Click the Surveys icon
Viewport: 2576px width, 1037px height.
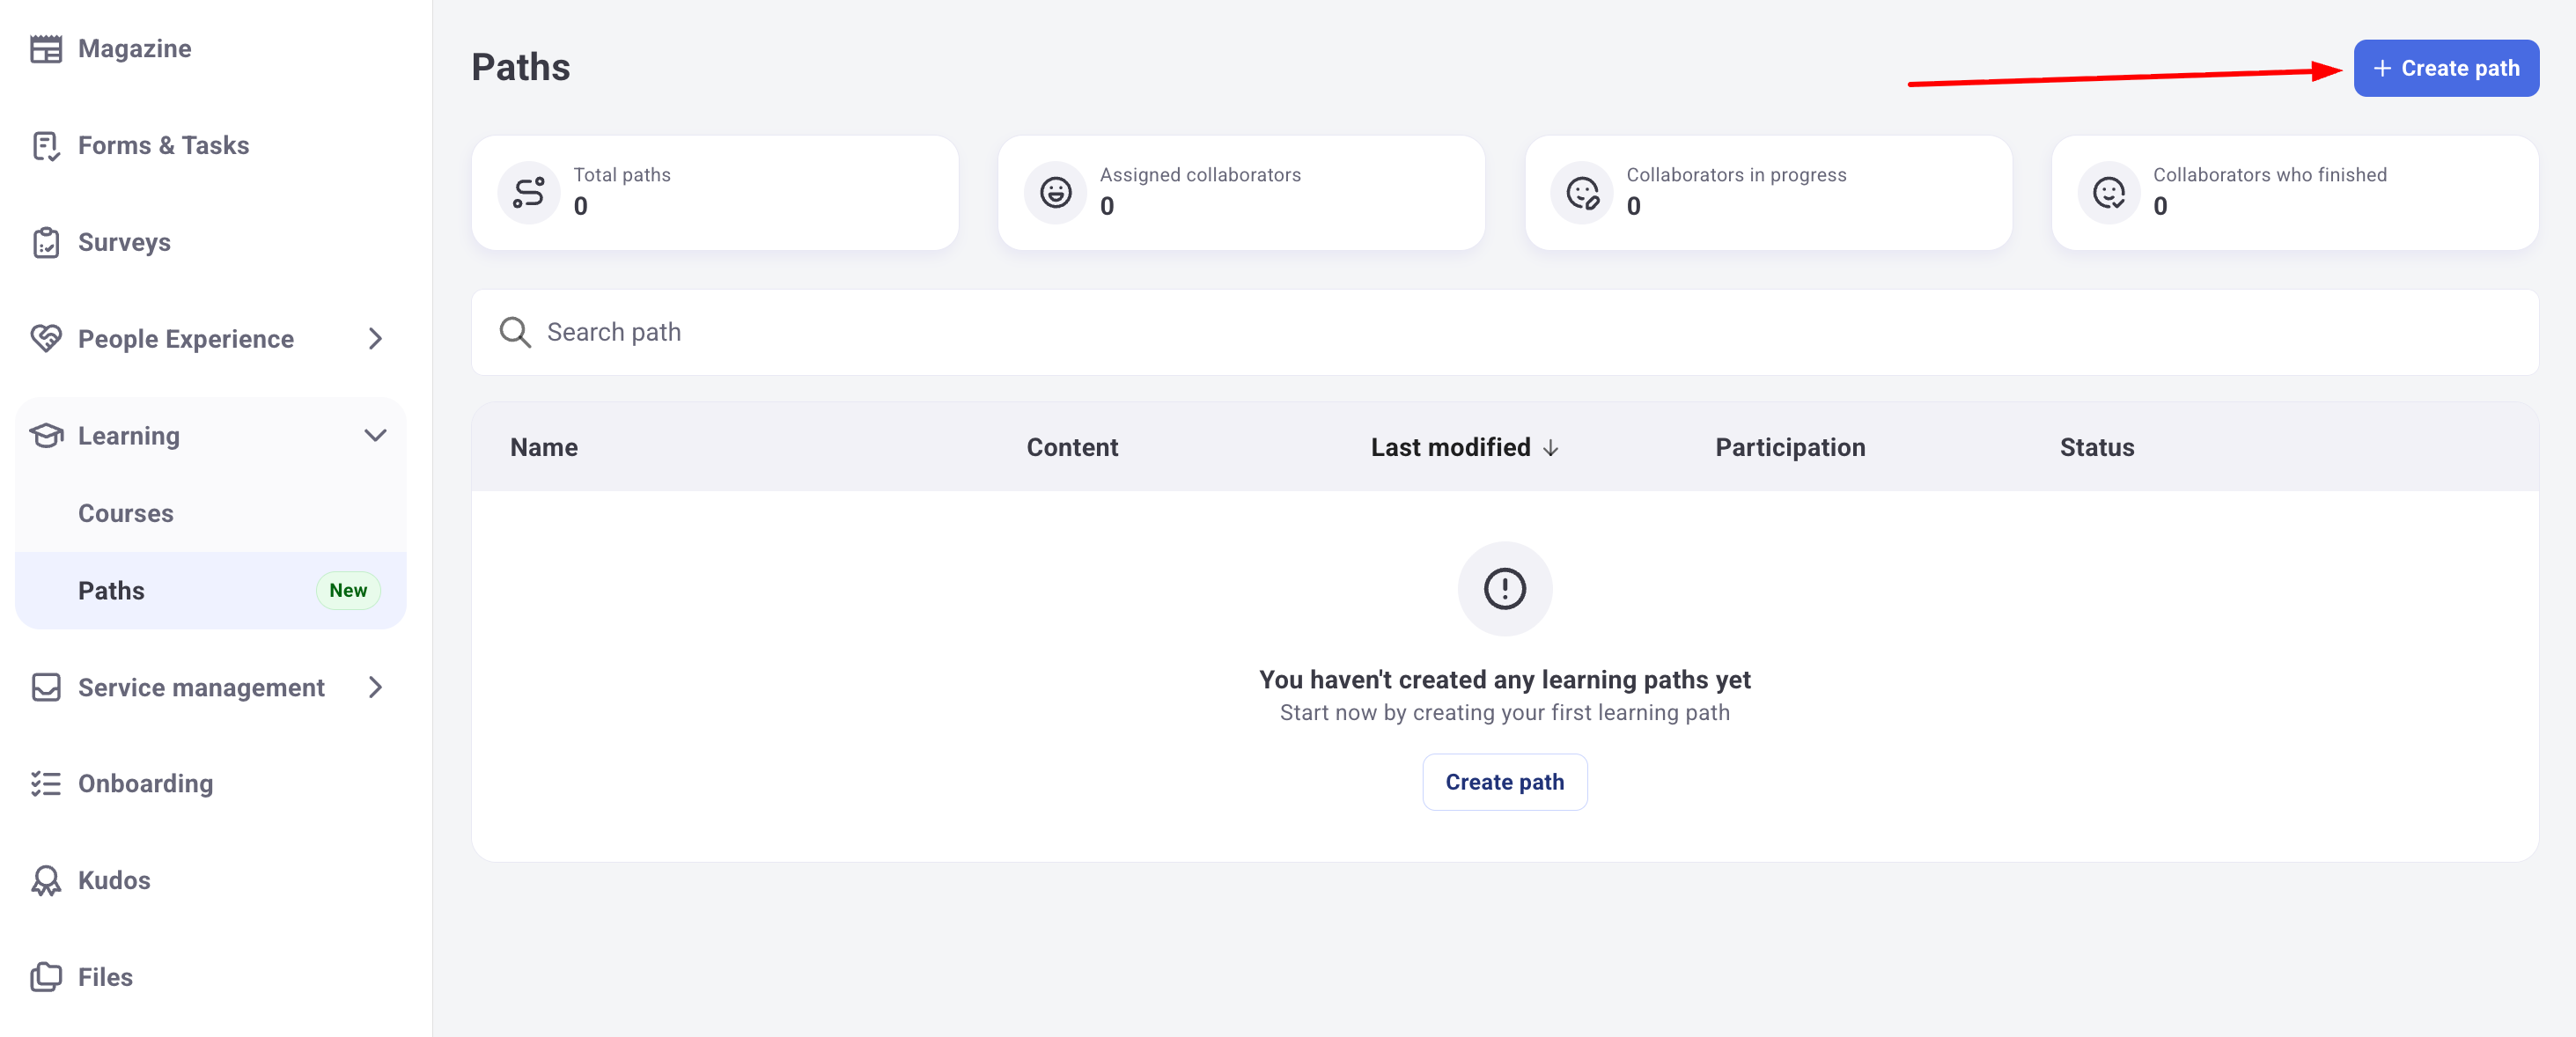coord(46,242)
